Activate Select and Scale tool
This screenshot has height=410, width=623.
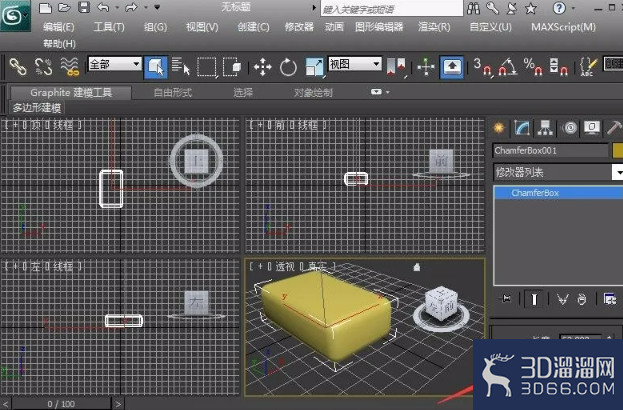(315, 67)
